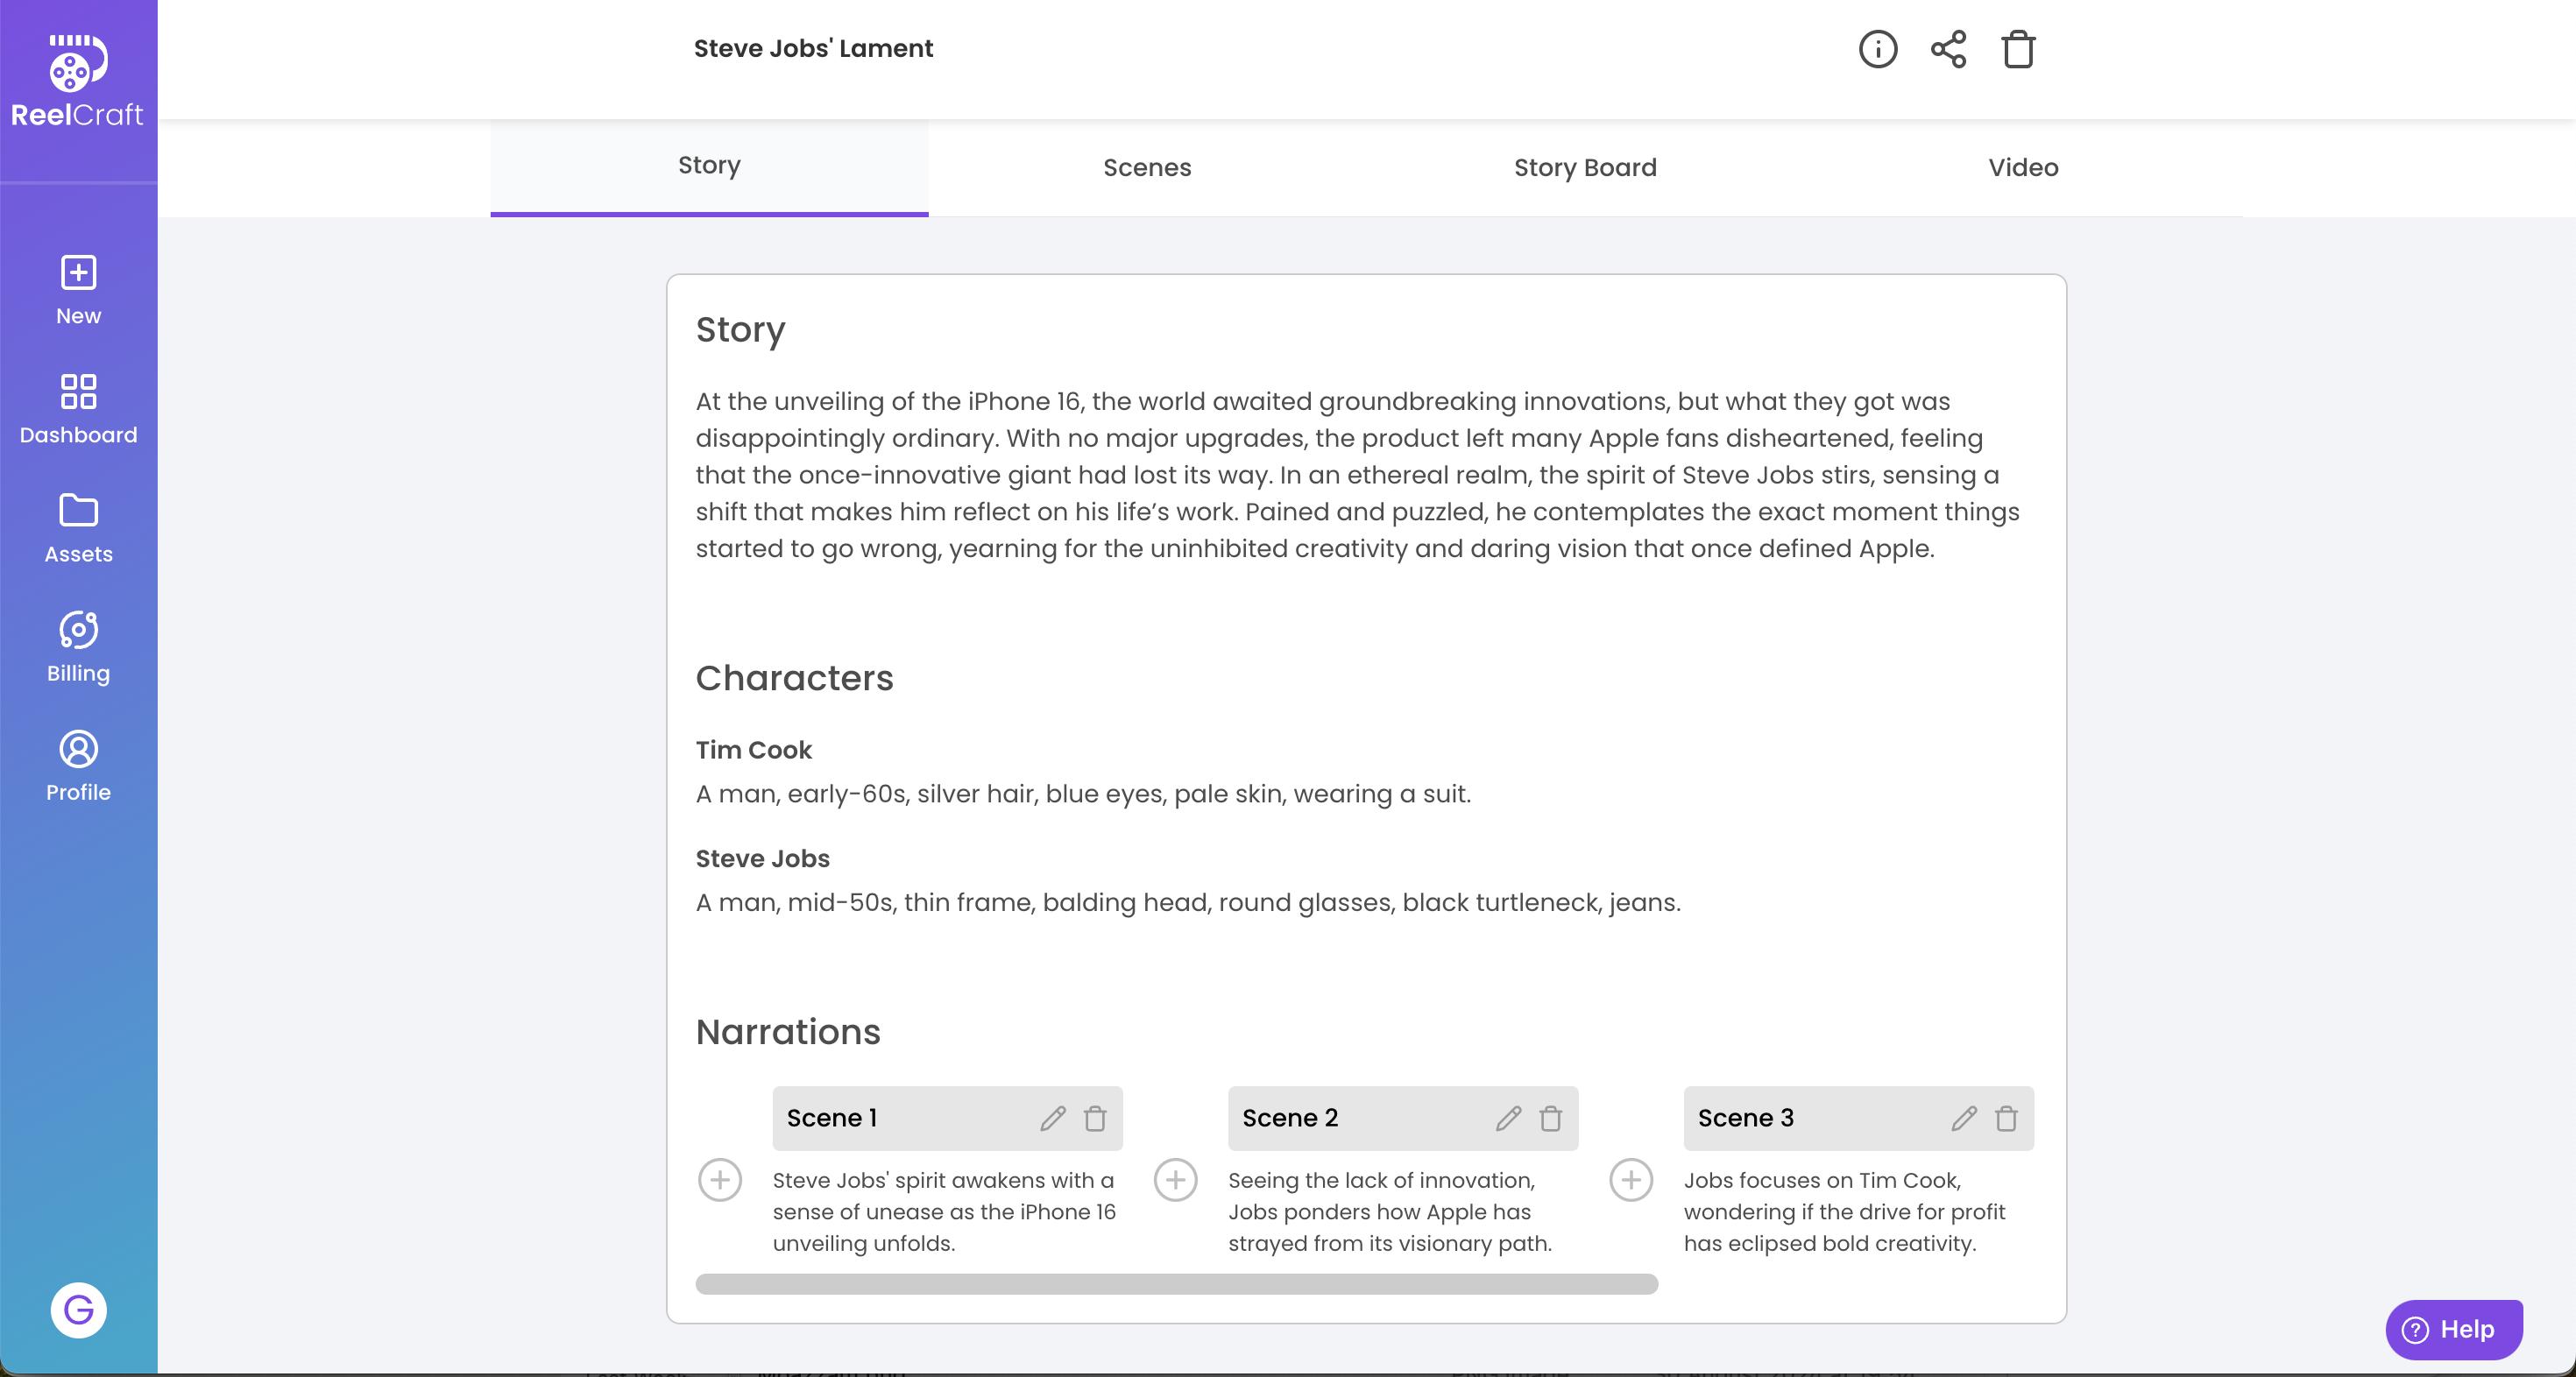Click the project info icon
This screenshot has width=2576, height=1377.
[x=1877, y=49]
